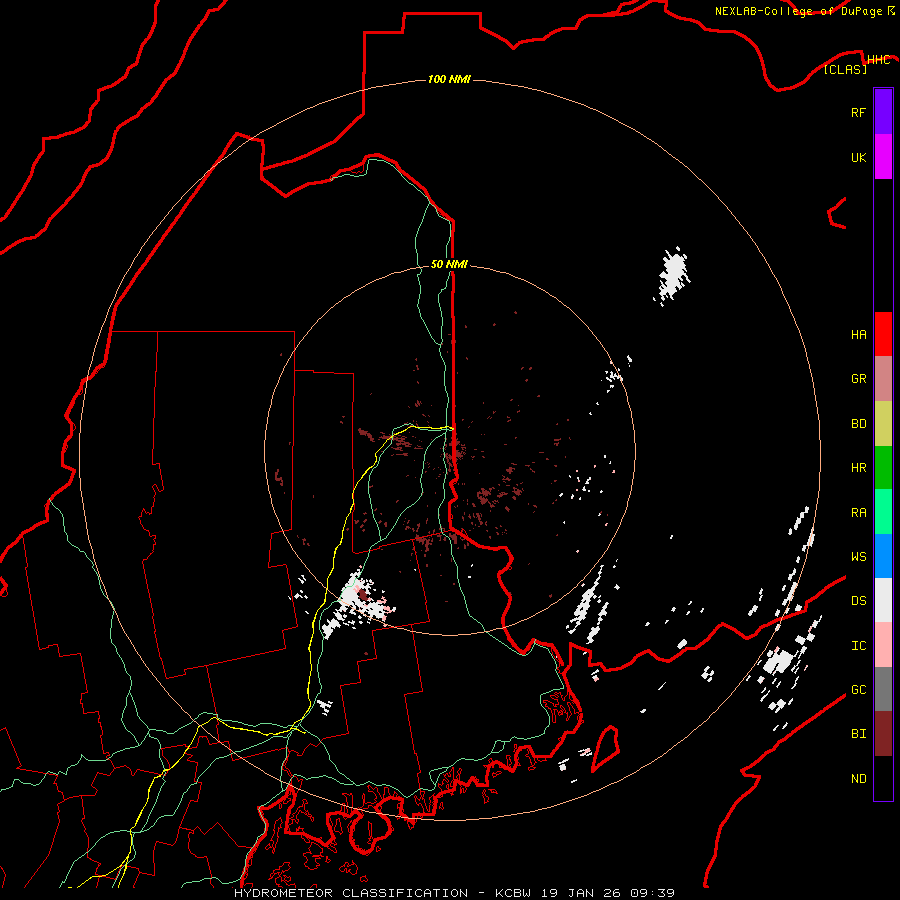This screenshot has width=900, height=900.
Task: Click the HA red legend swatch
Action: click(883, 334)
